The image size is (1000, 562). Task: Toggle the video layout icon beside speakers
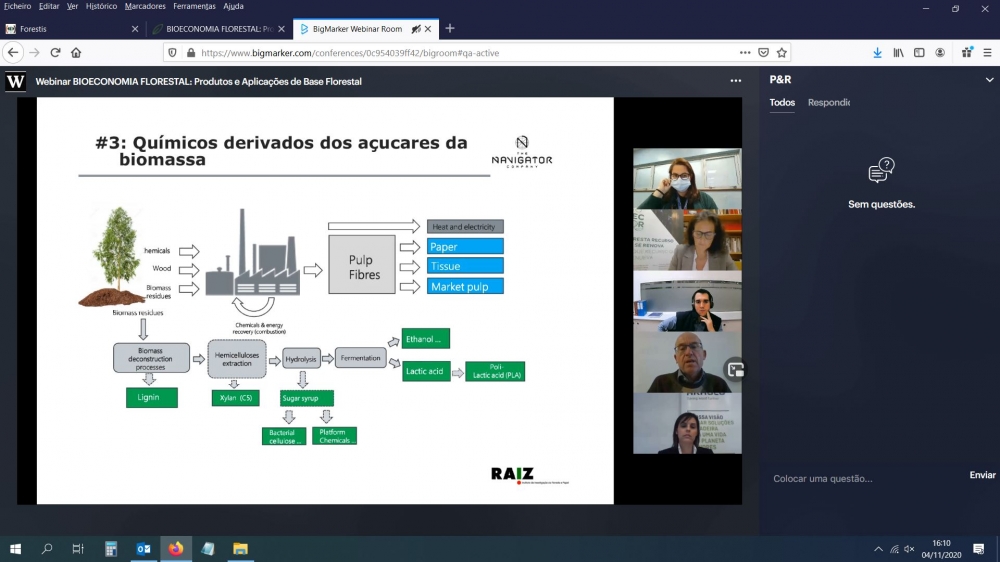tap(735, 370)
